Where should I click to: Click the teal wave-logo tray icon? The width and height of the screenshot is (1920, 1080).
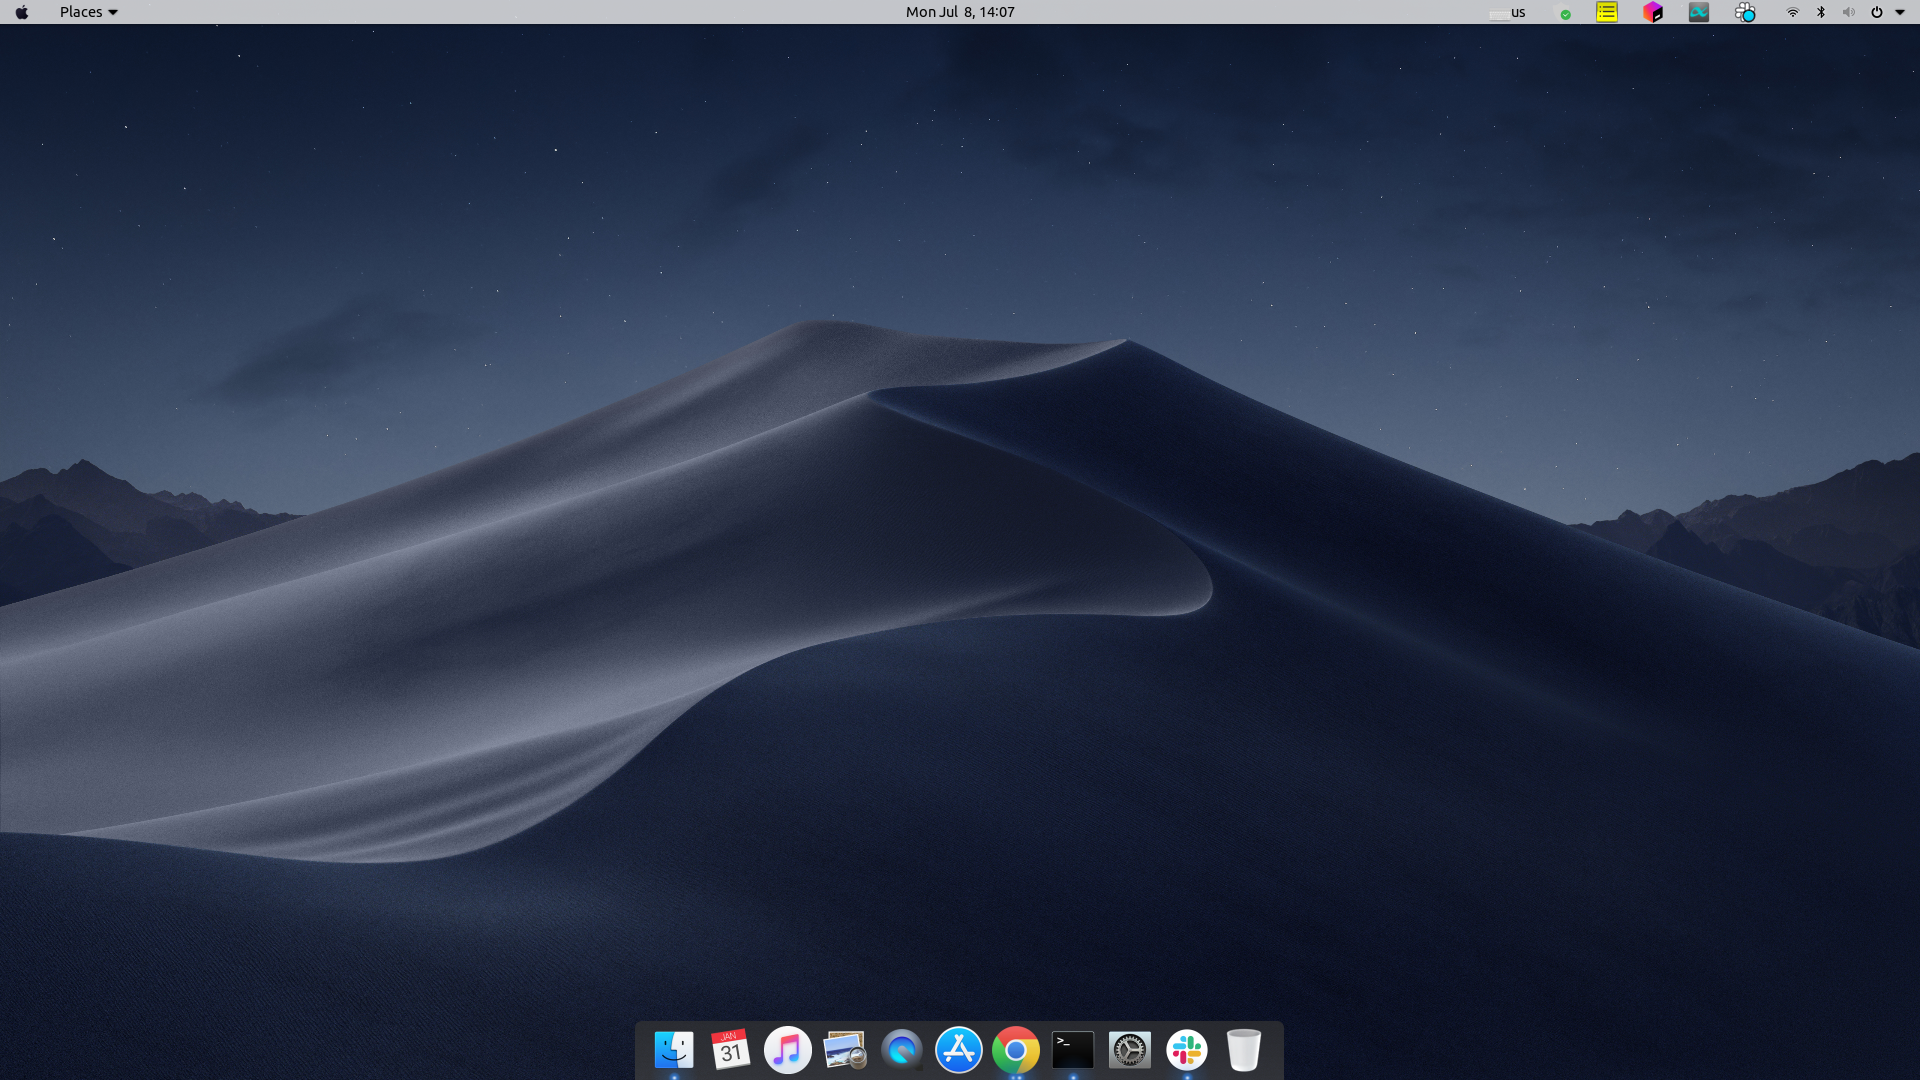1699,12
